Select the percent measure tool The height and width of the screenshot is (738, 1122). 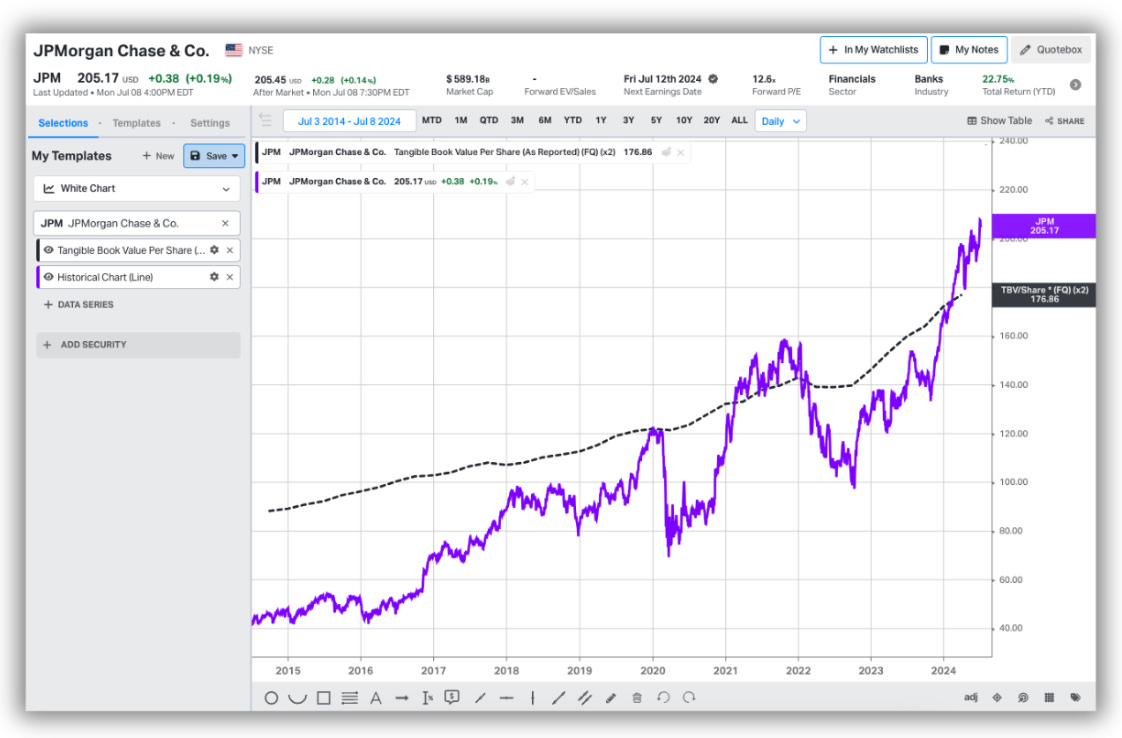point(427,698)
